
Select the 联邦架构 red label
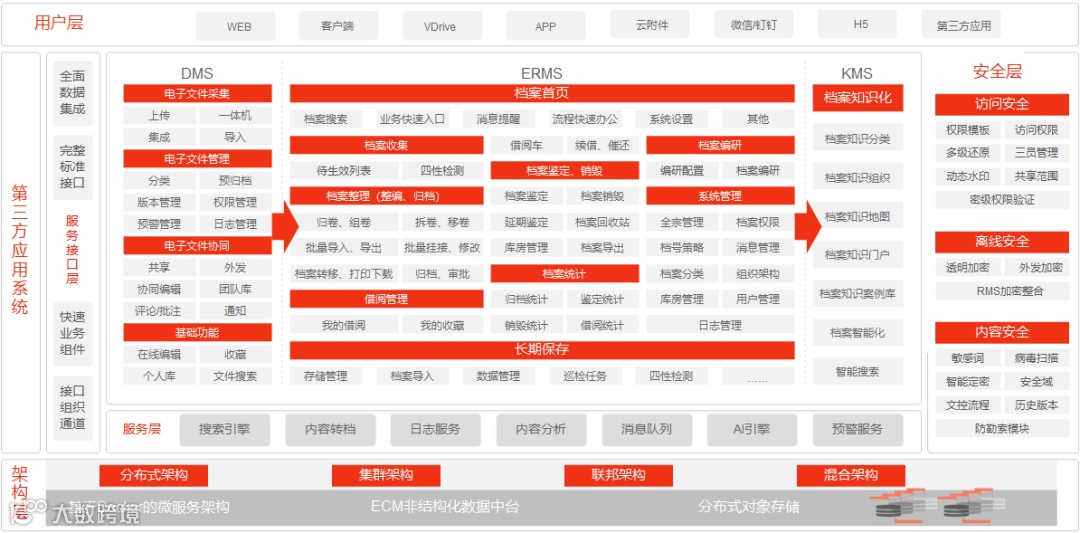(618, 476)
